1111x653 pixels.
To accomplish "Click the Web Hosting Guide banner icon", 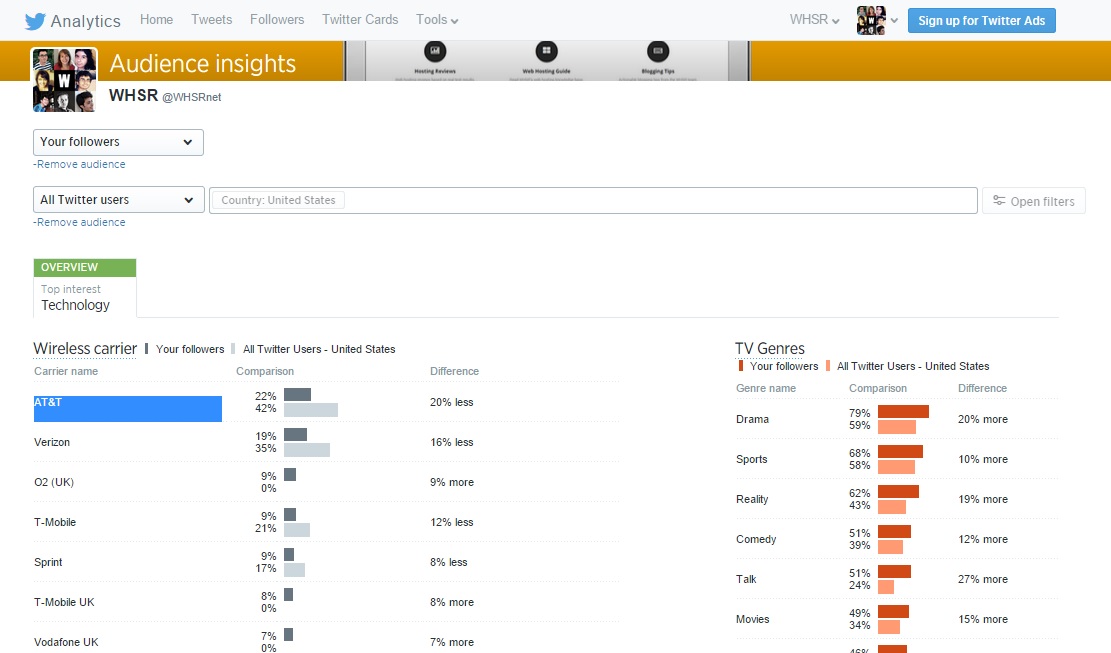I will (546, 51).
